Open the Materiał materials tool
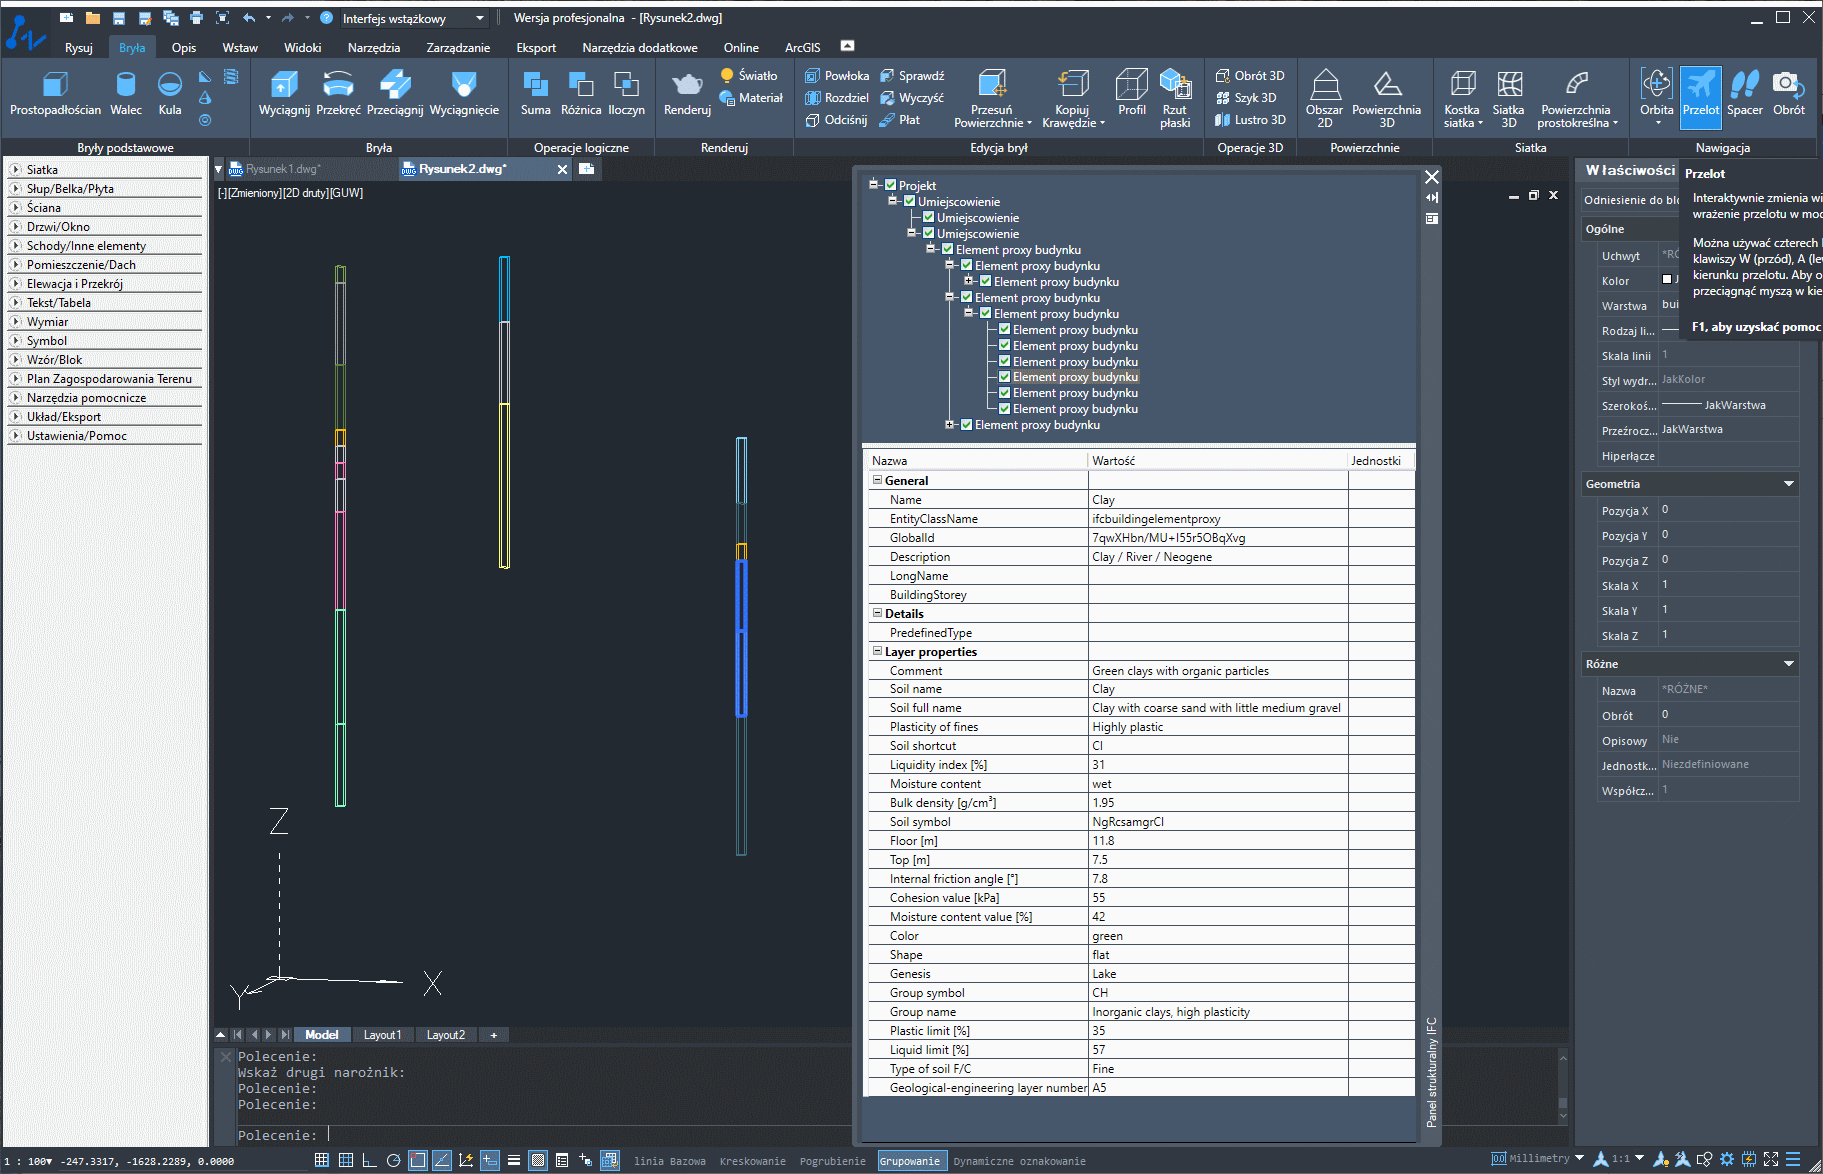Image resolution: width=1823 pixels, height=1174 pixels. tap(751, 97)
